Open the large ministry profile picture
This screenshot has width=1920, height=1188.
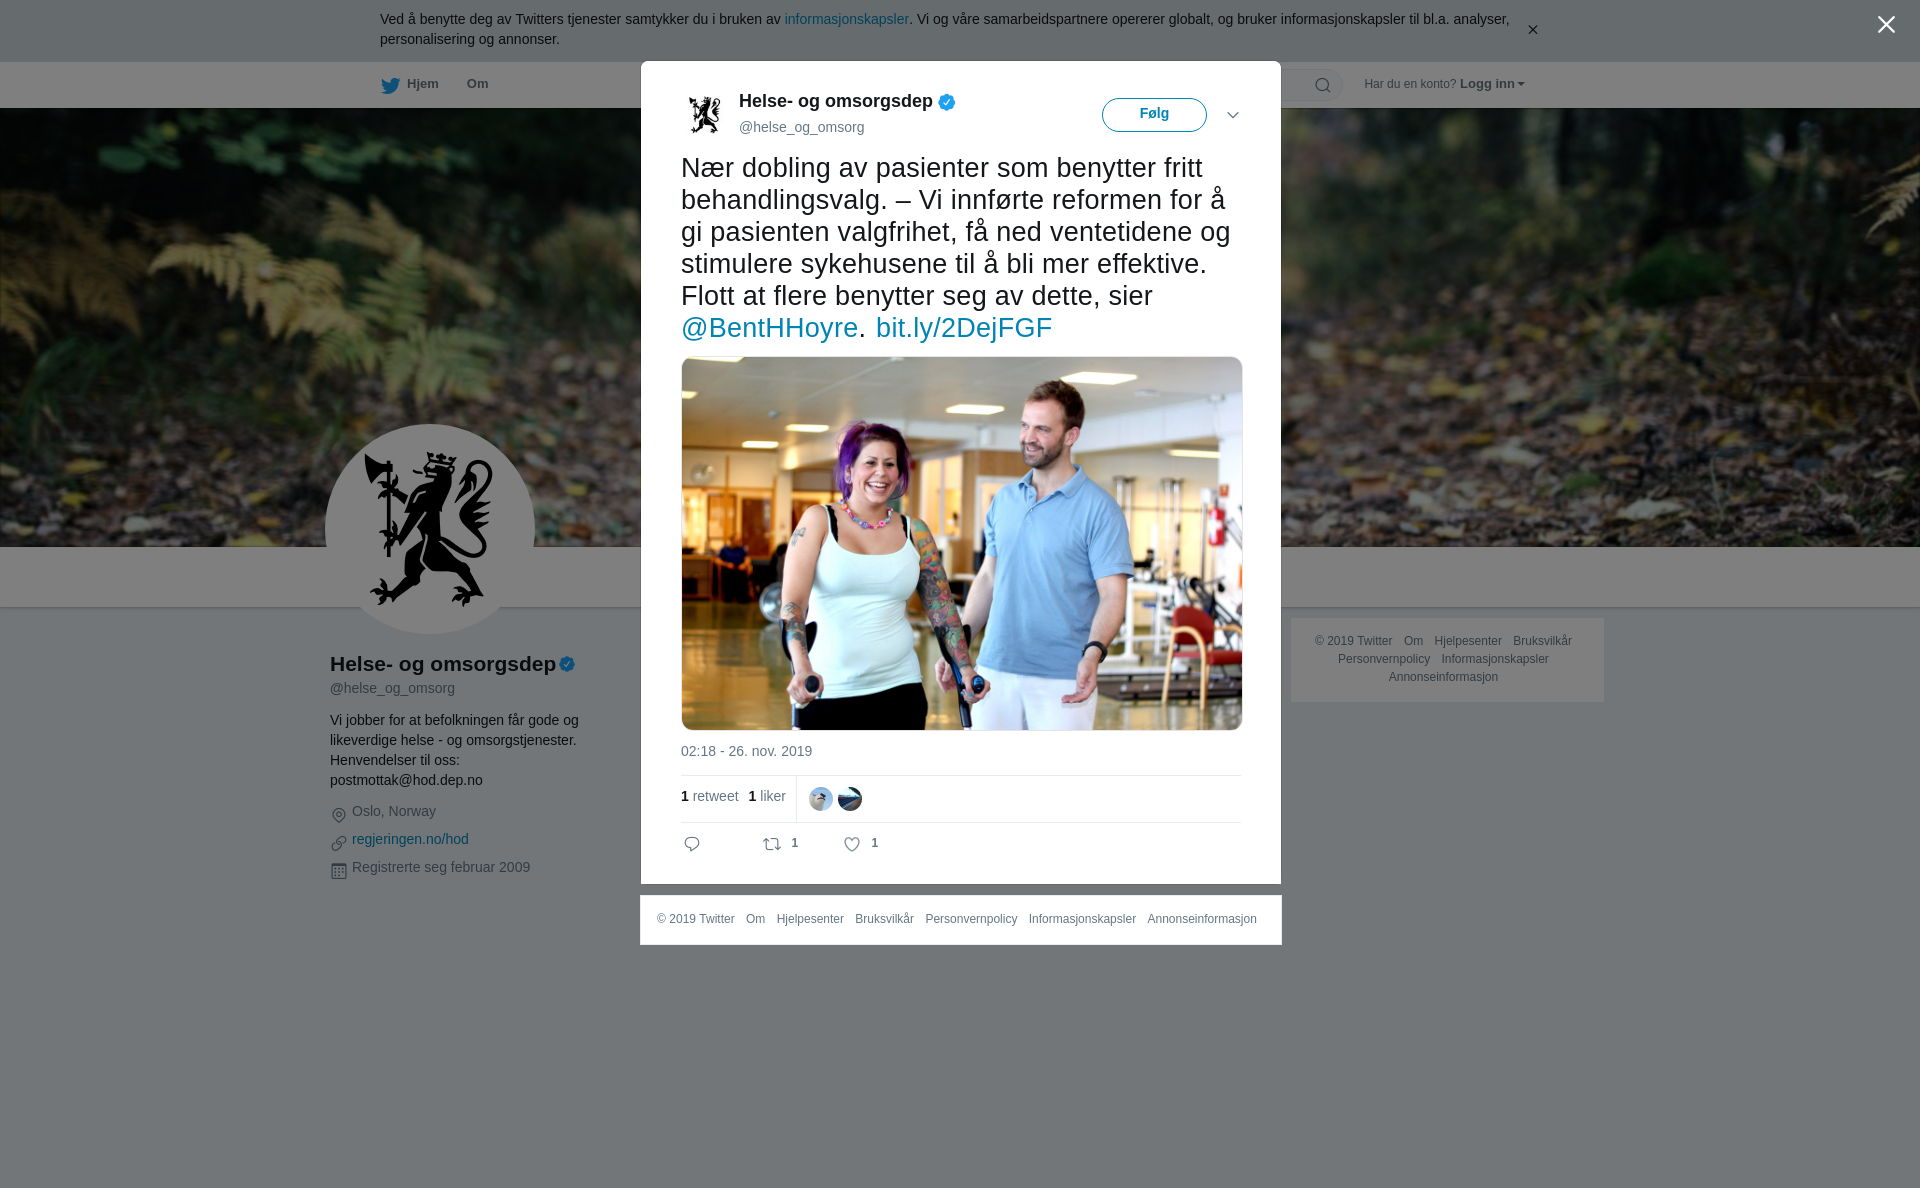coord(430,529)
